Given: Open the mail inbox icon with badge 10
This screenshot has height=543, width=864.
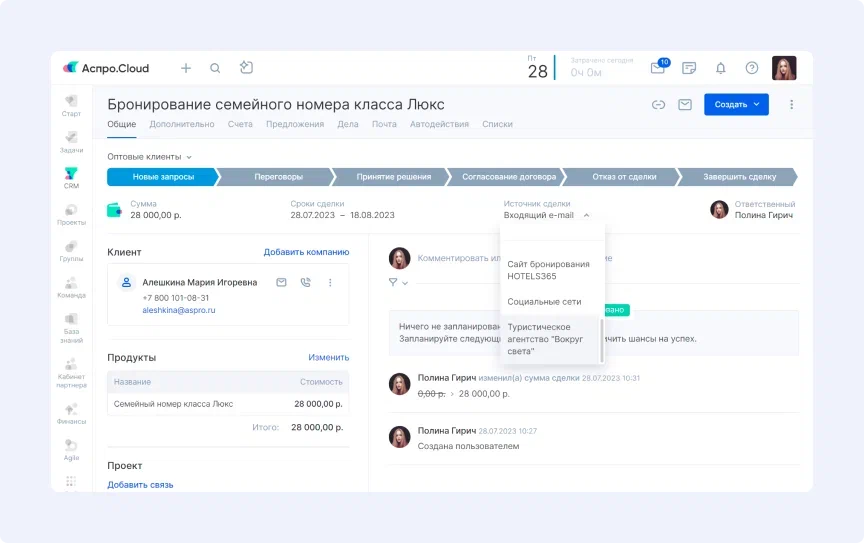Looking at the screenshot, I should coord(659,67).
